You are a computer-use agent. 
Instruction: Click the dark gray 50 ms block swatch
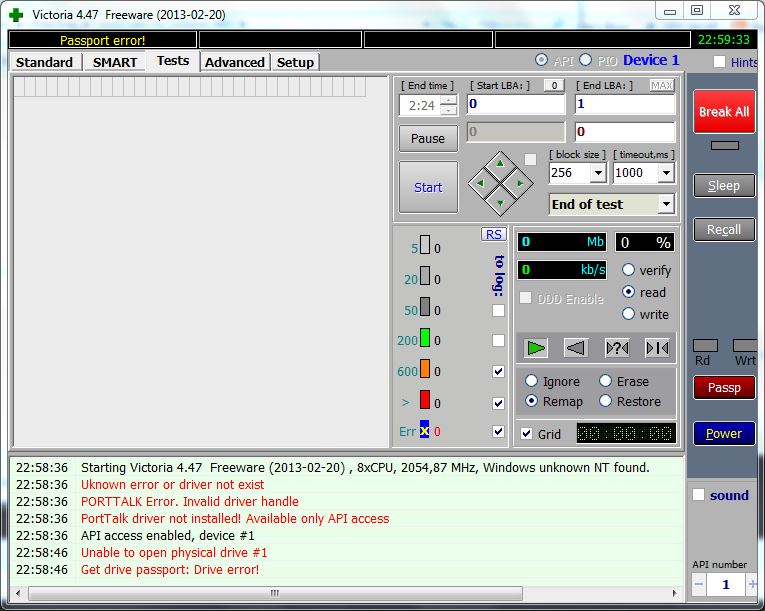pyautogui.click(x=424, y=307)
